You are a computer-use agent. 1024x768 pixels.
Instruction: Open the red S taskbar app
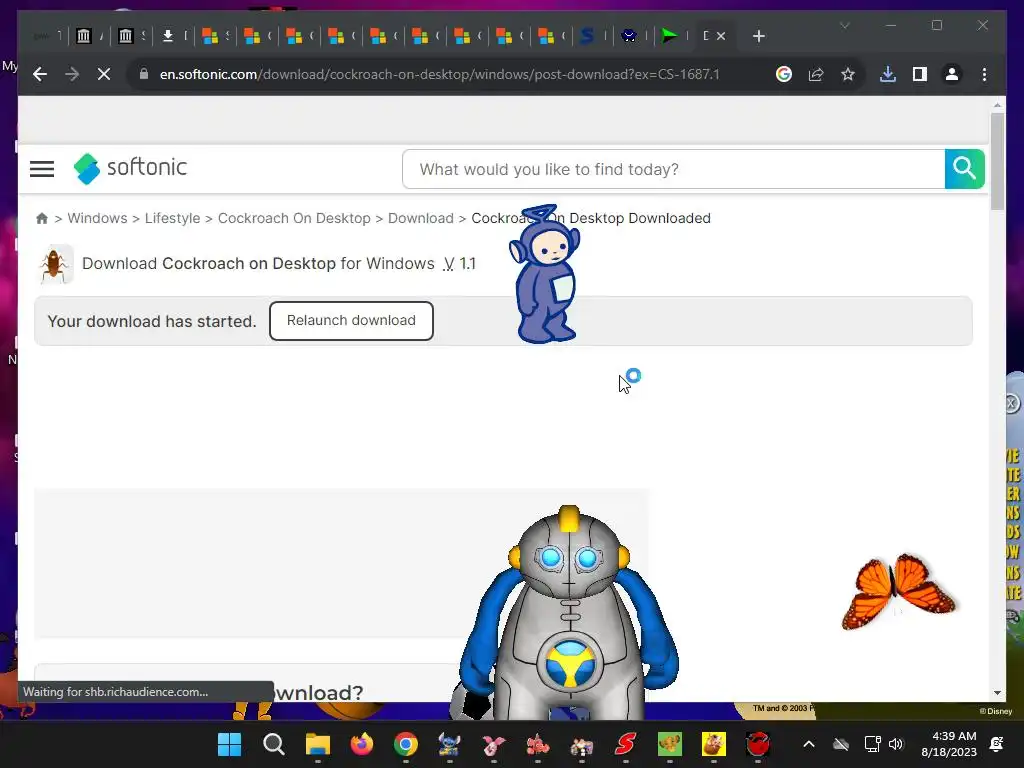tap(626, 744)
